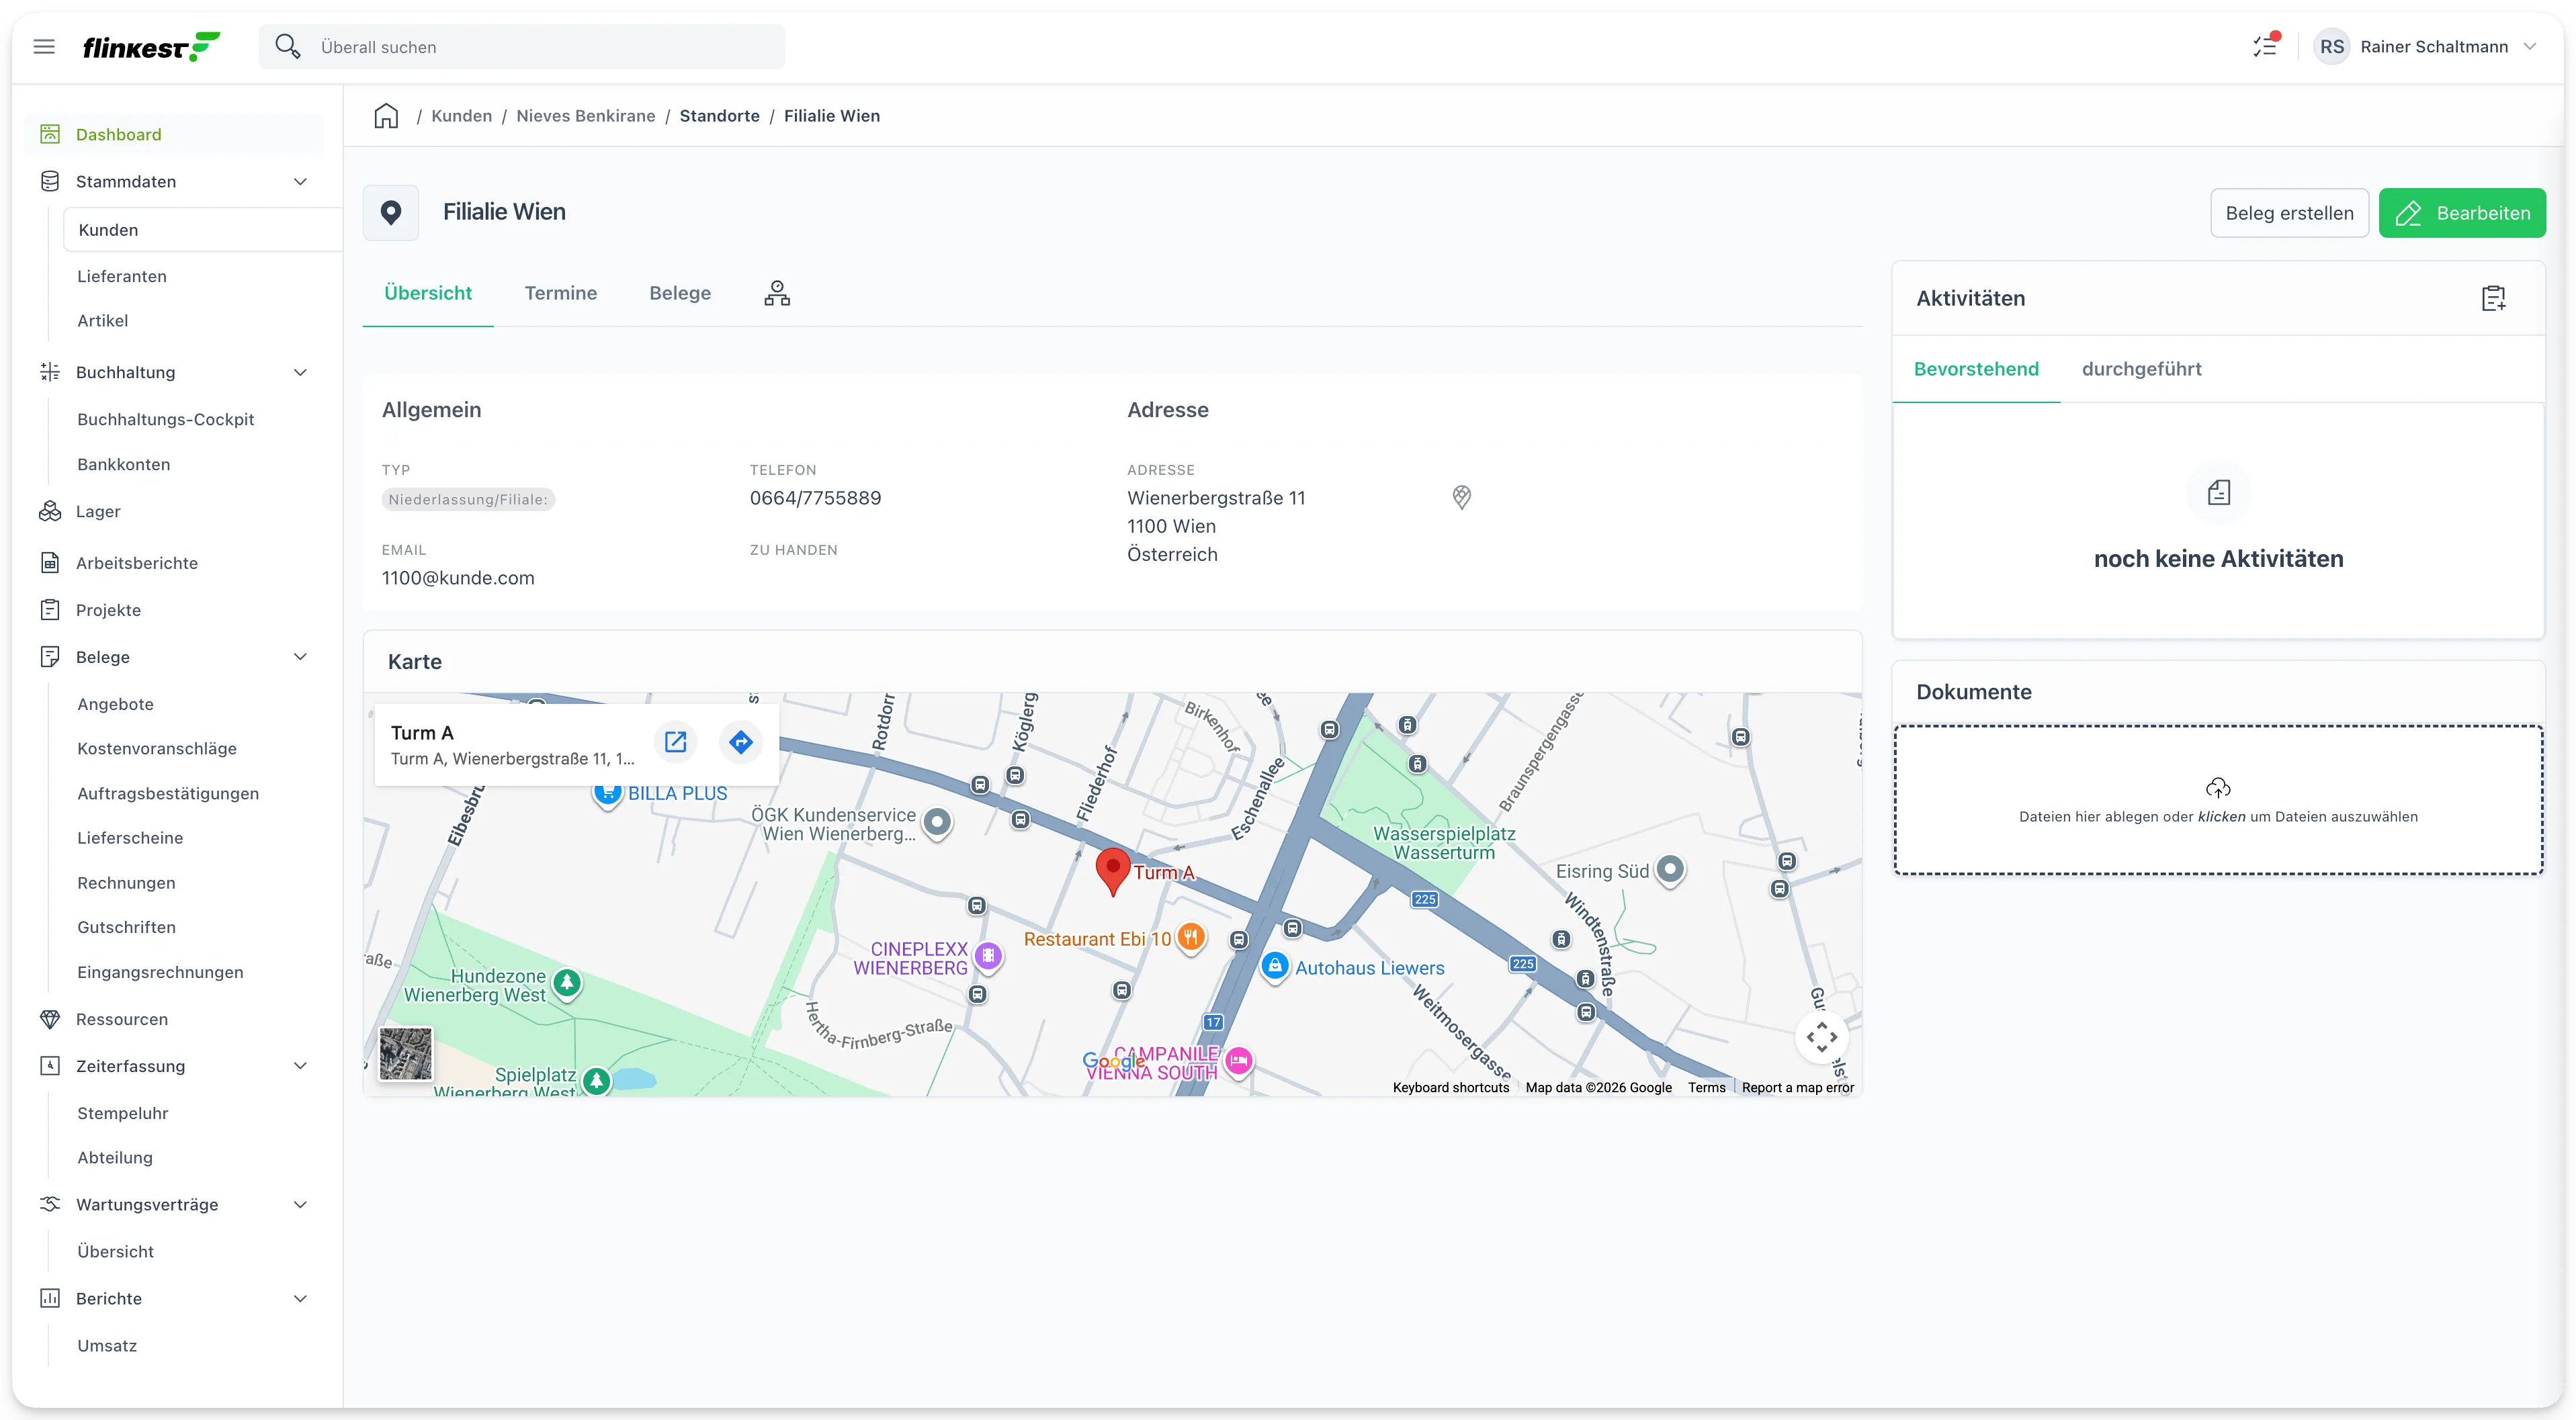Viewport: 2576px width, 1420px height.
Task: Click the RS user avatar
Action: 2331,47
